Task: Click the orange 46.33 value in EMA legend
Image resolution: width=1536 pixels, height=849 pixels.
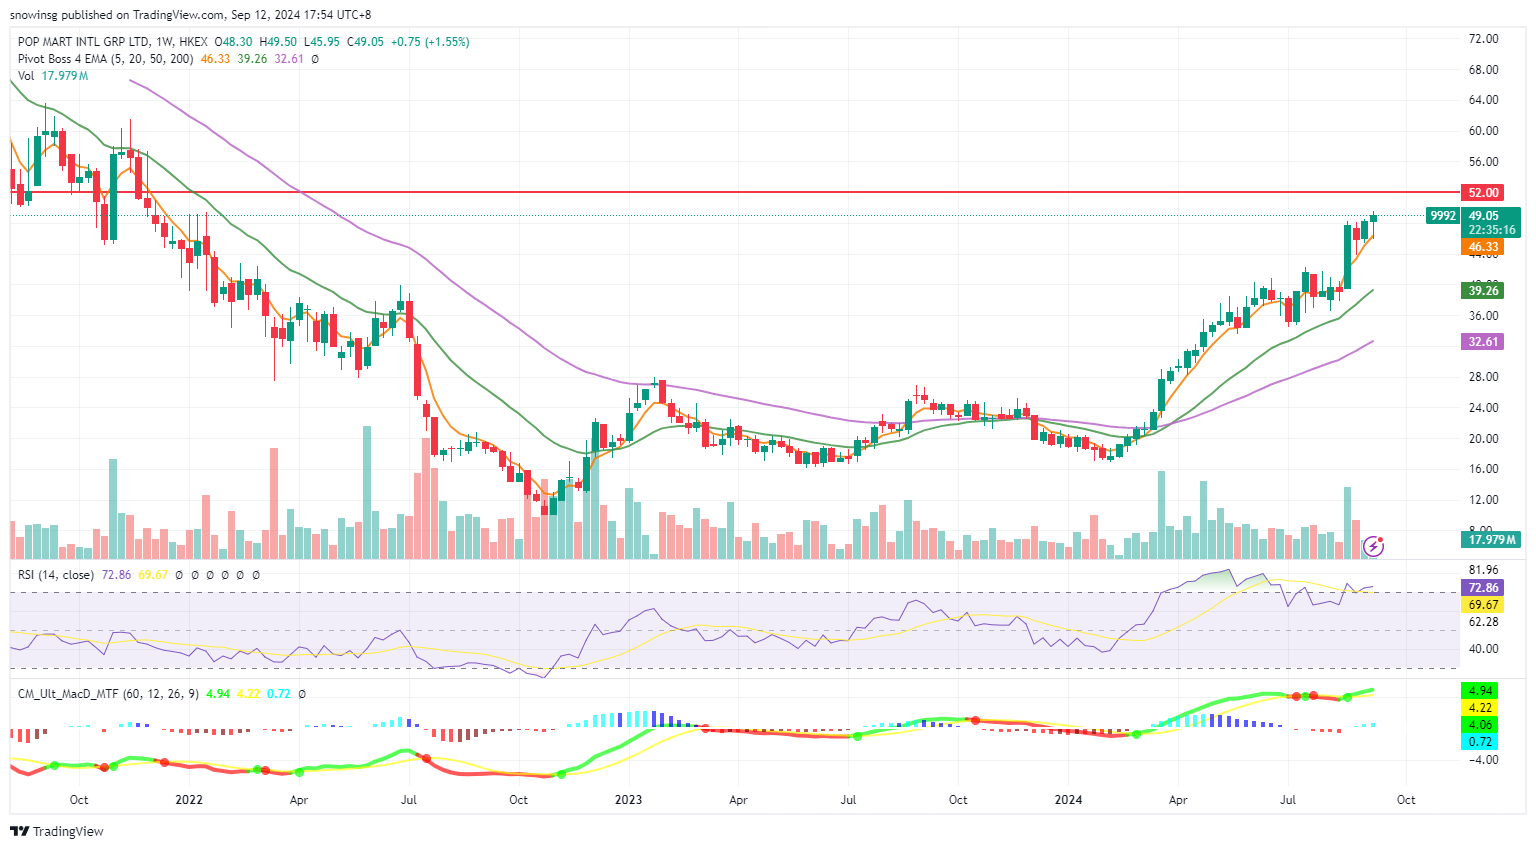Action: pos(215,59)
